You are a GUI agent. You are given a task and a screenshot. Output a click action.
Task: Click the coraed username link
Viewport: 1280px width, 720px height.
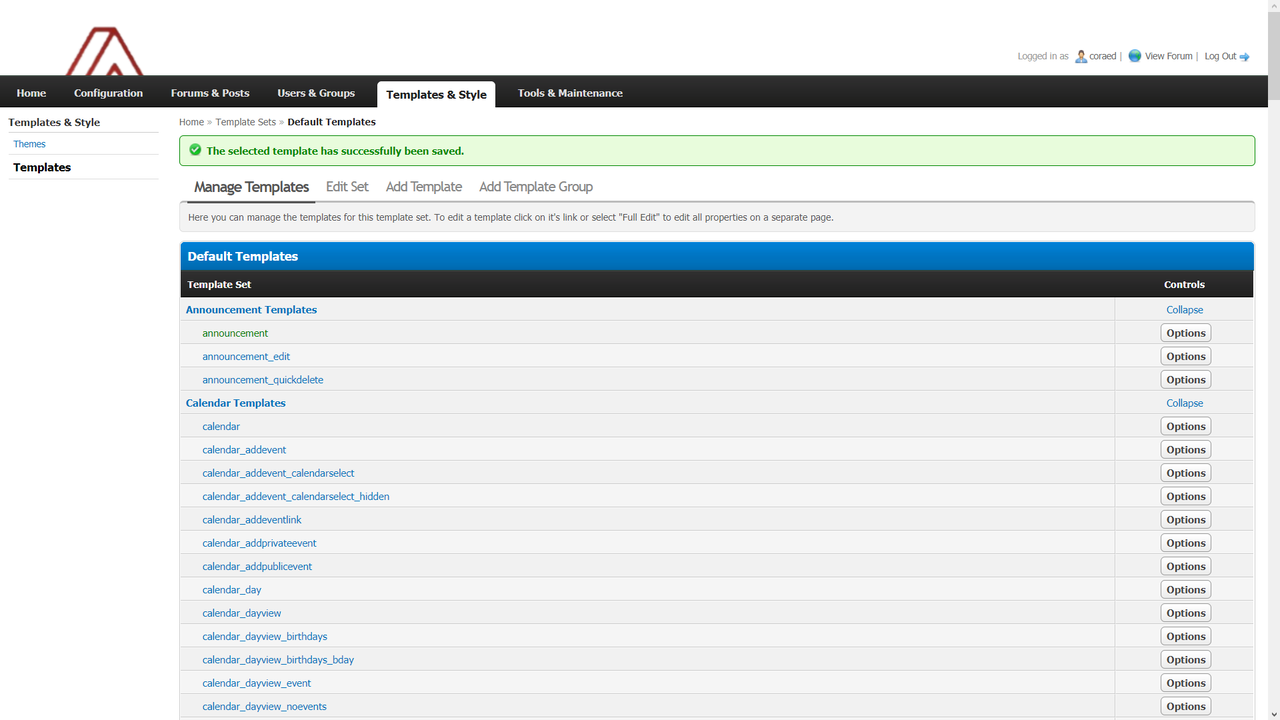pos(1103,57)
